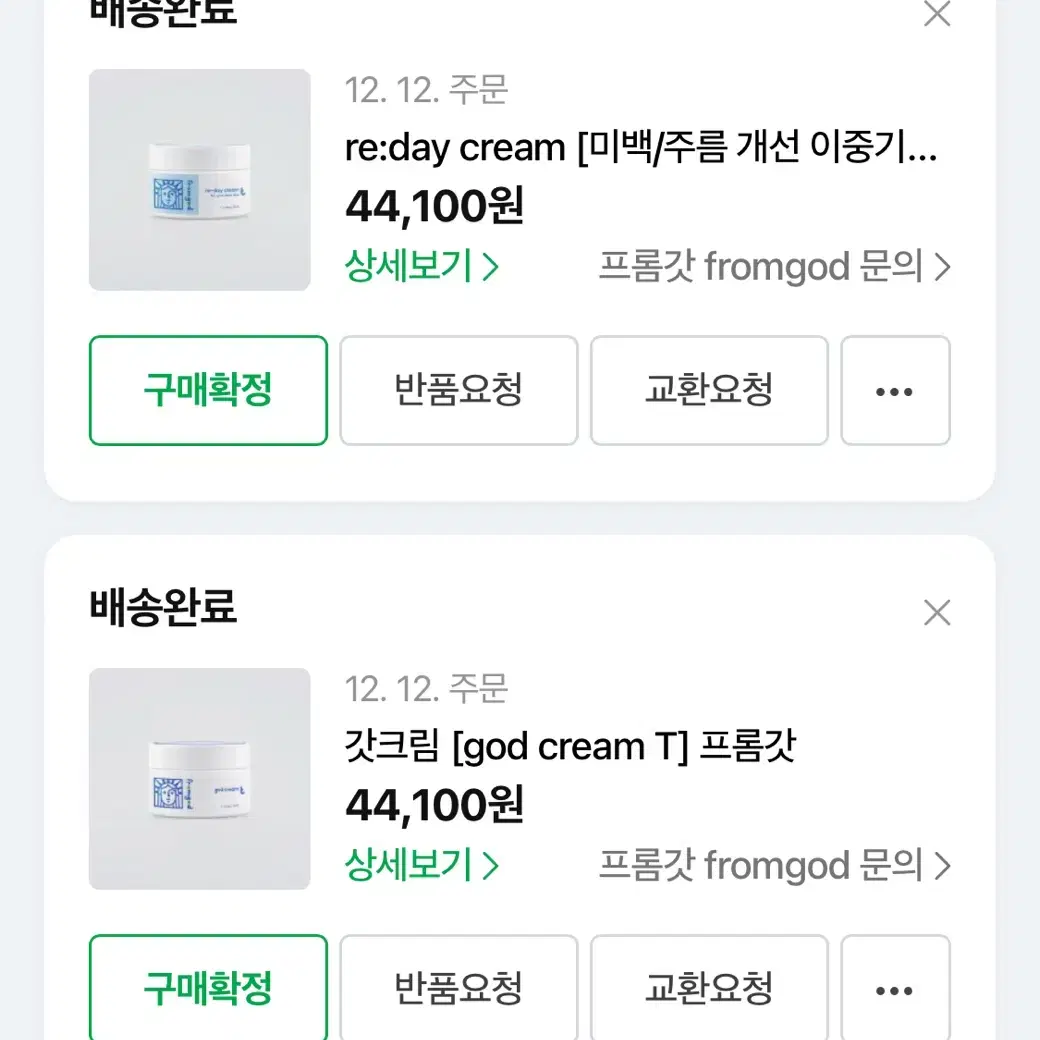Contact fromgod seller about re:day cream

[x=775, y=267]
